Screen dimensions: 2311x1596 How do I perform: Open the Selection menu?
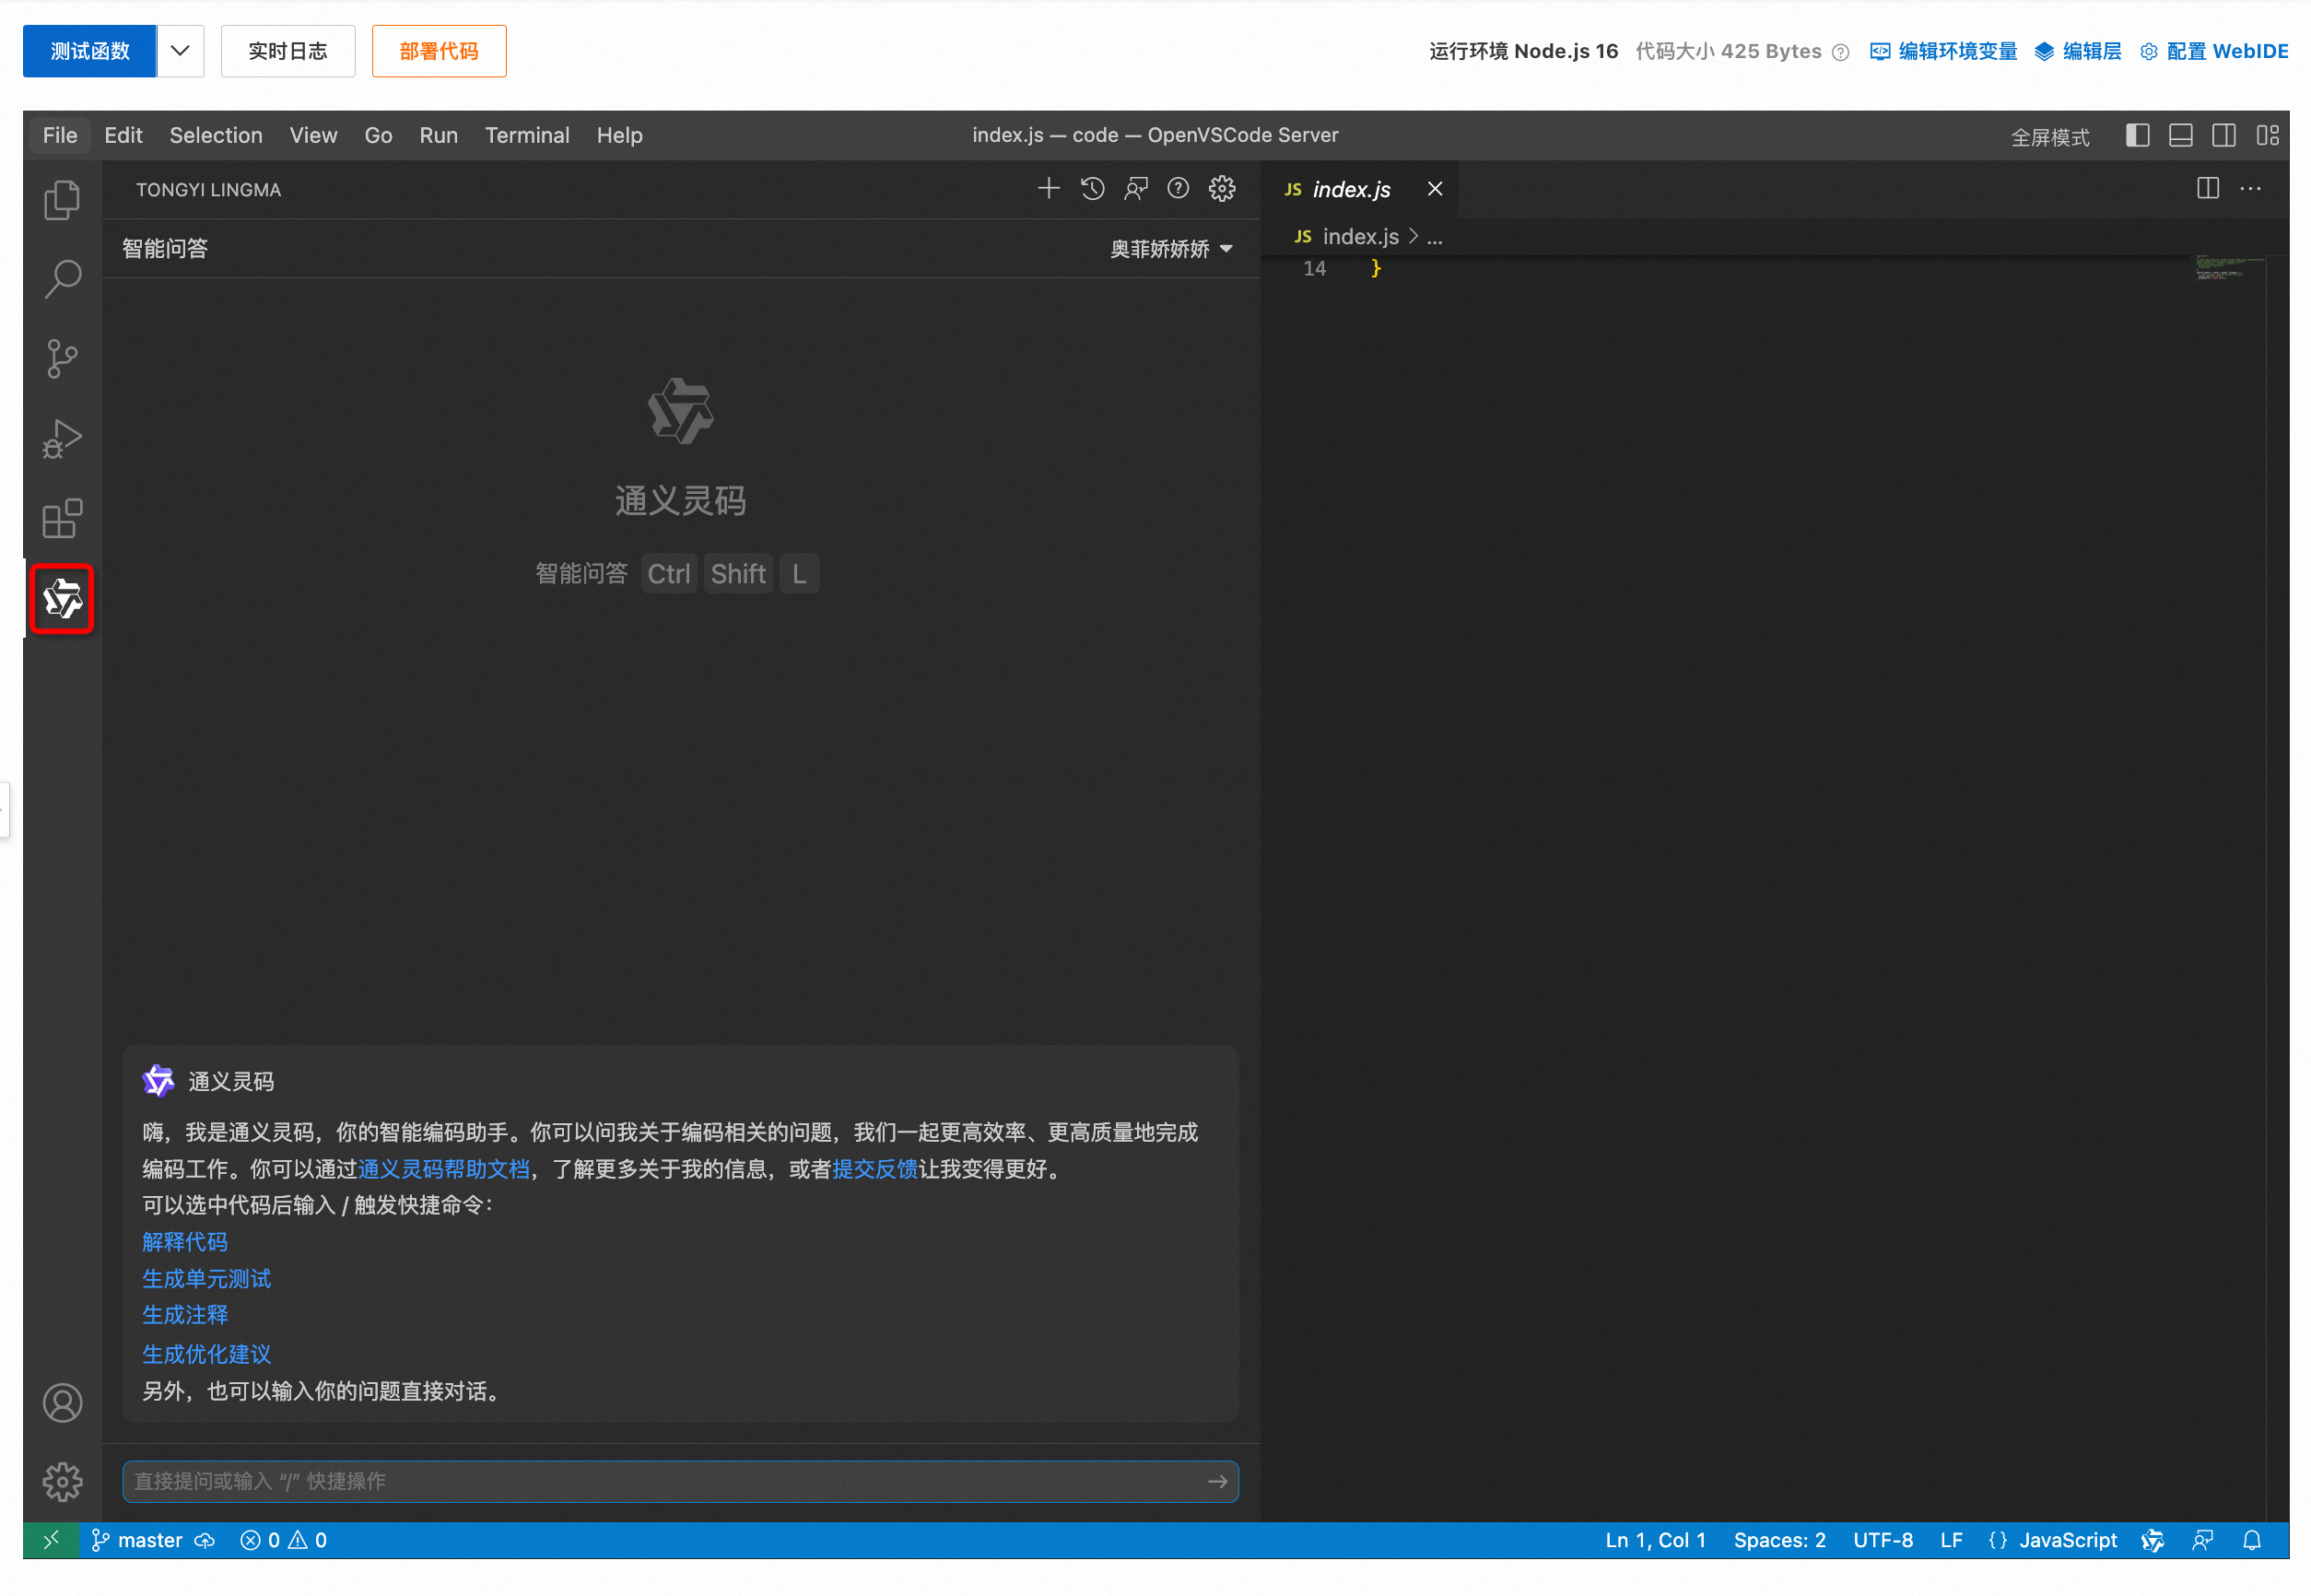pyautogui.click(x=216, y=135)
